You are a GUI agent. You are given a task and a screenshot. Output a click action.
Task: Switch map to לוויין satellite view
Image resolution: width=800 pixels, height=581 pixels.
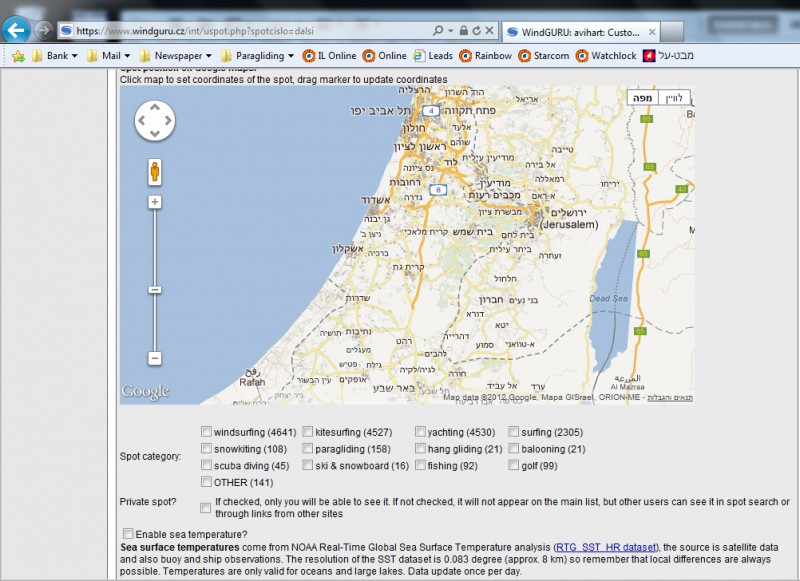[674, 97]
